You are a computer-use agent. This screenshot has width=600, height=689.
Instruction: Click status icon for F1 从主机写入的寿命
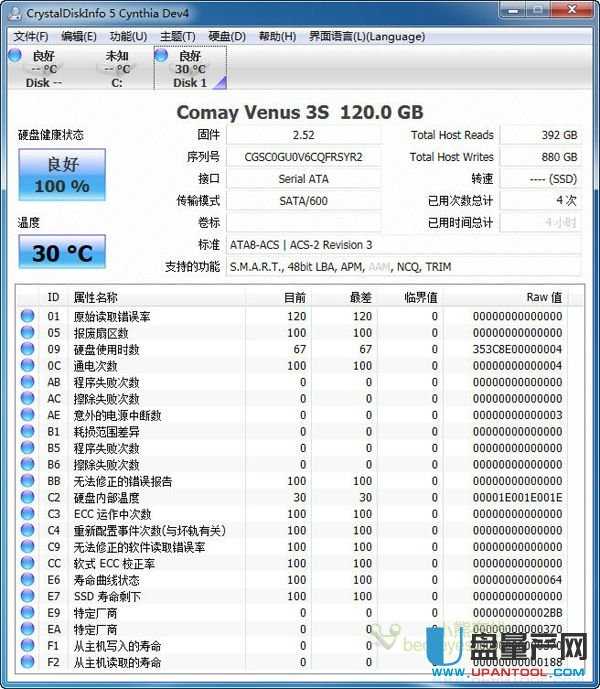point(27,645)
